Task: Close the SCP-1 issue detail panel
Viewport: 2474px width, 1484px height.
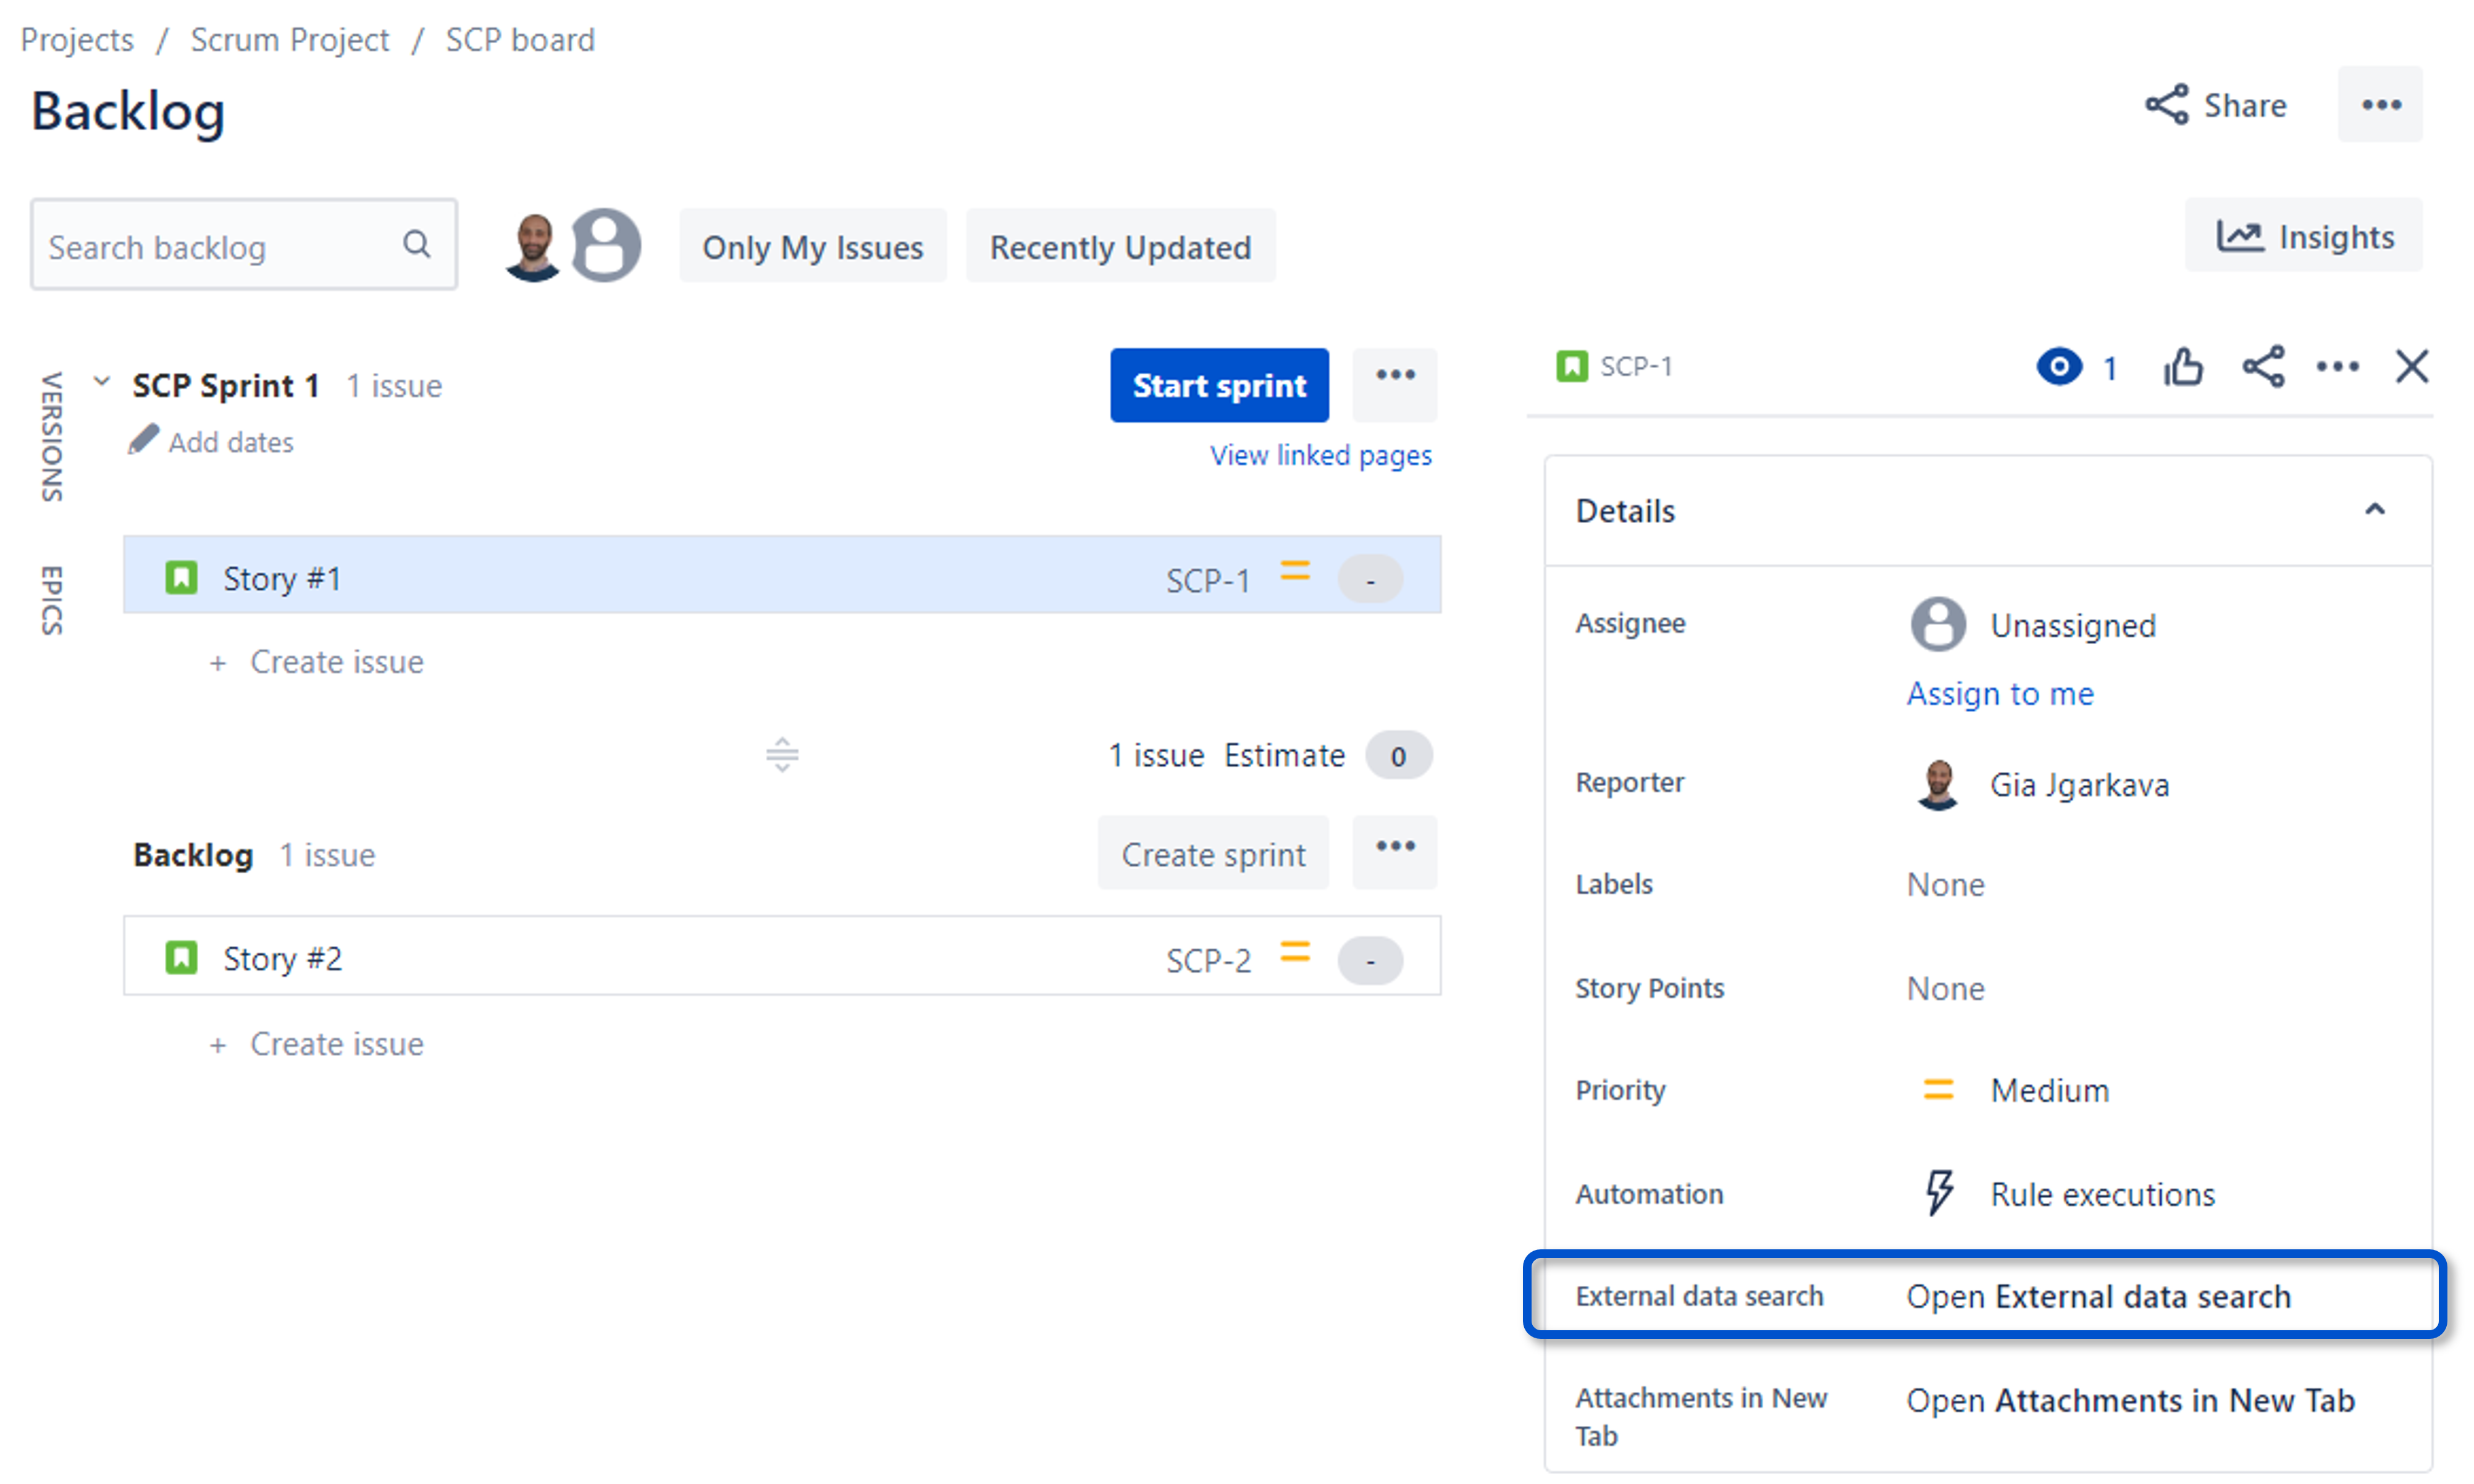Action: coord(2412,367)
